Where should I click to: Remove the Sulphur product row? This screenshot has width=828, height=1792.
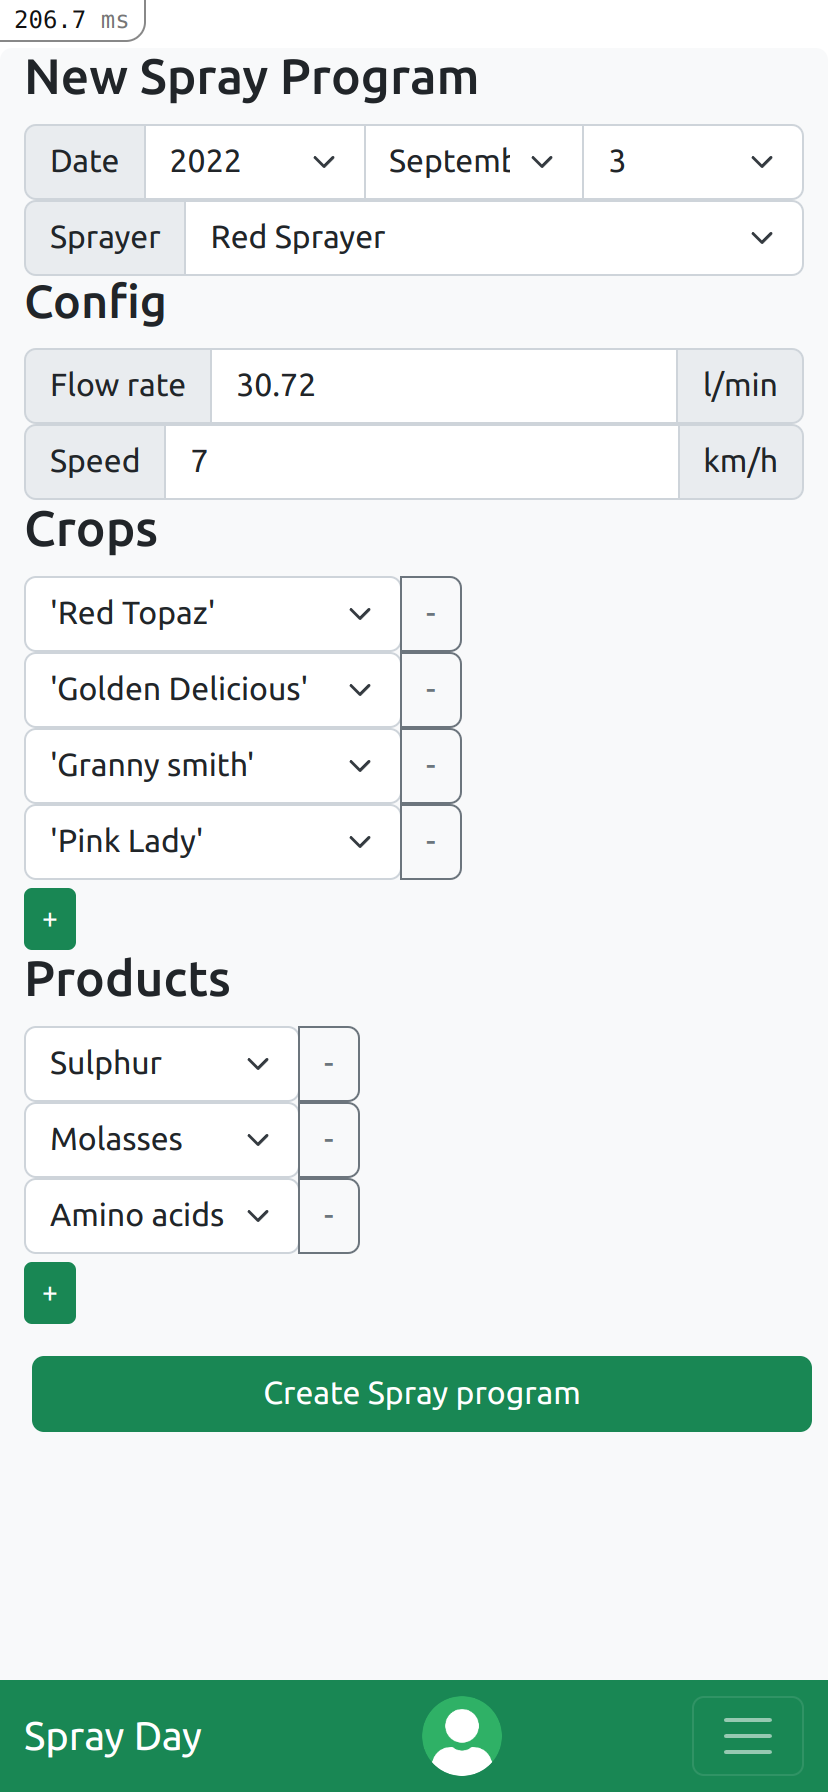pyautogui.click(x=329, y=1064)
